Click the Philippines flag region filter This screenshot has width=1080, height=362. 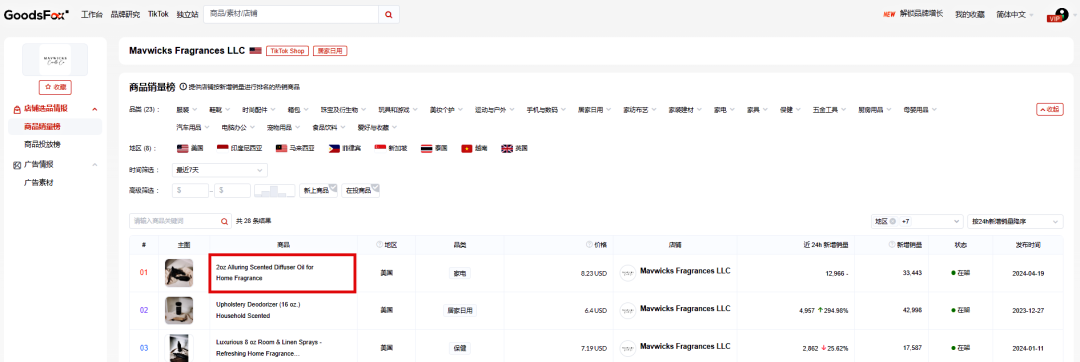(x=335, y=148)
